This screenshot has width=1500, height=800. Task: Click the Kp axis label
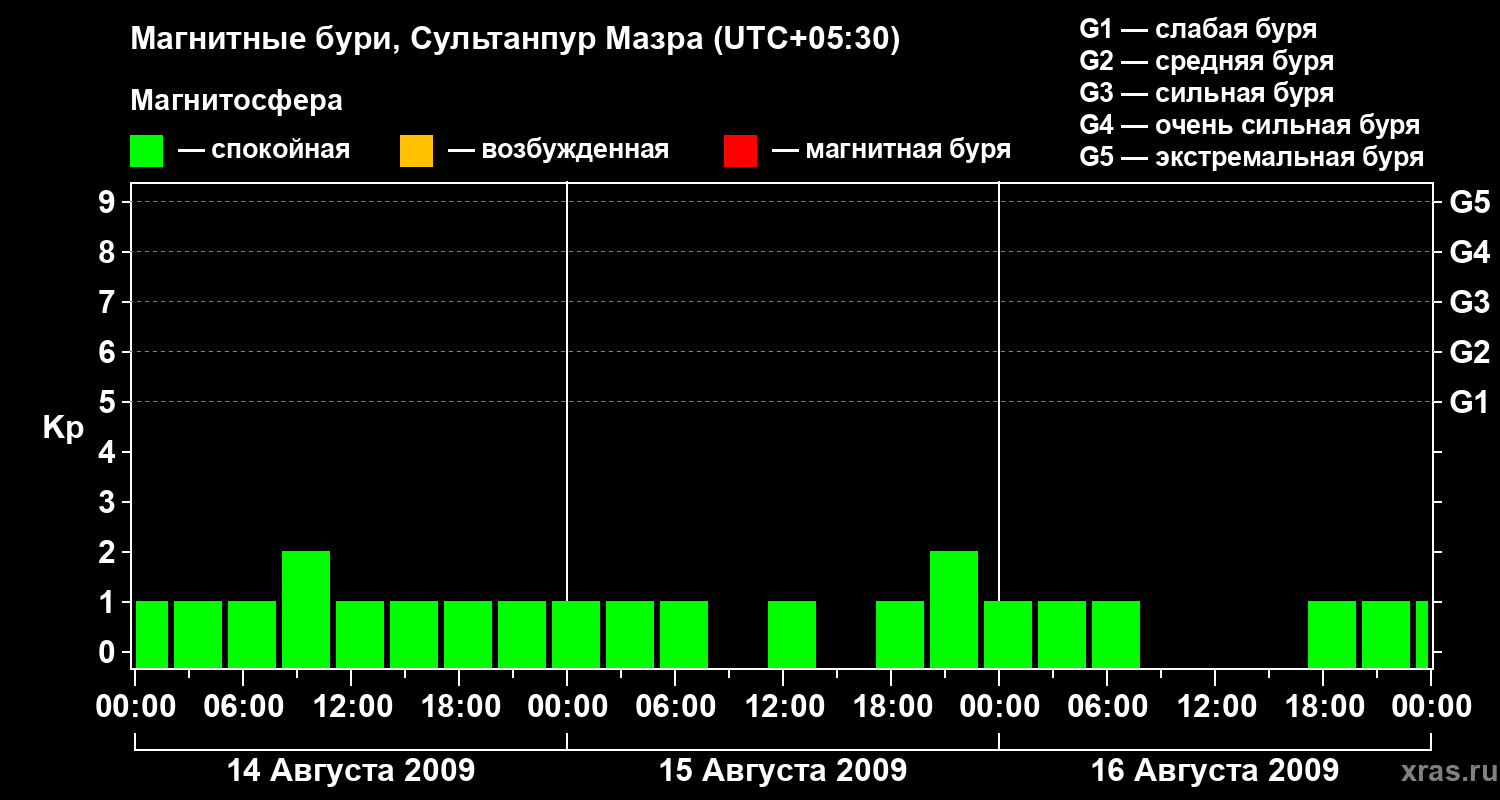tap(63, 428)
